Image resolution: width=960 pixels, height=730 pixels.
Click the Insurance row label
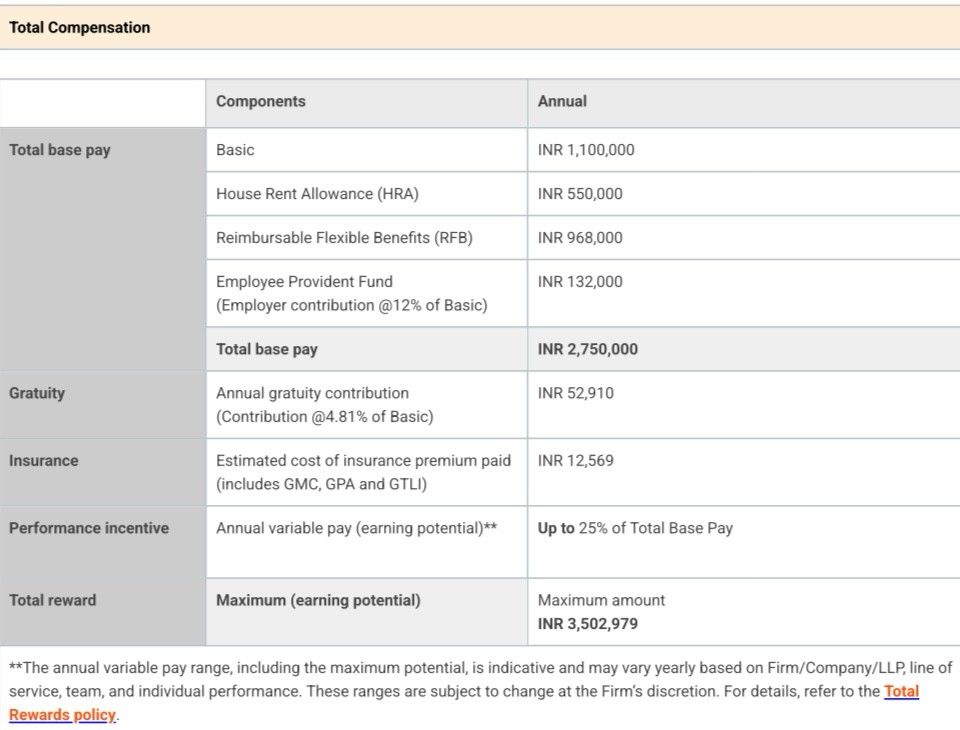pos(43,461)
